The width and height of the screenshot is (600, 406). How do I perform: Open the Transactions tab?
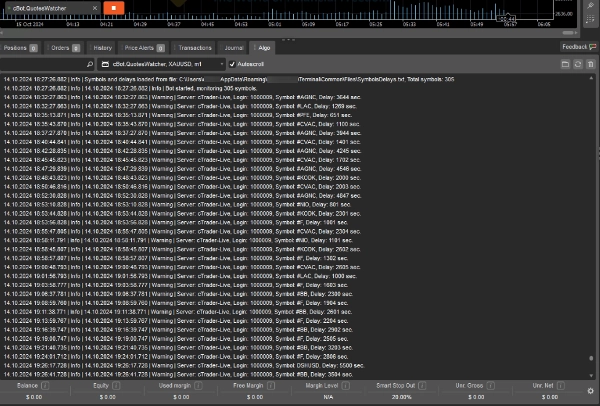click(194, 47)
